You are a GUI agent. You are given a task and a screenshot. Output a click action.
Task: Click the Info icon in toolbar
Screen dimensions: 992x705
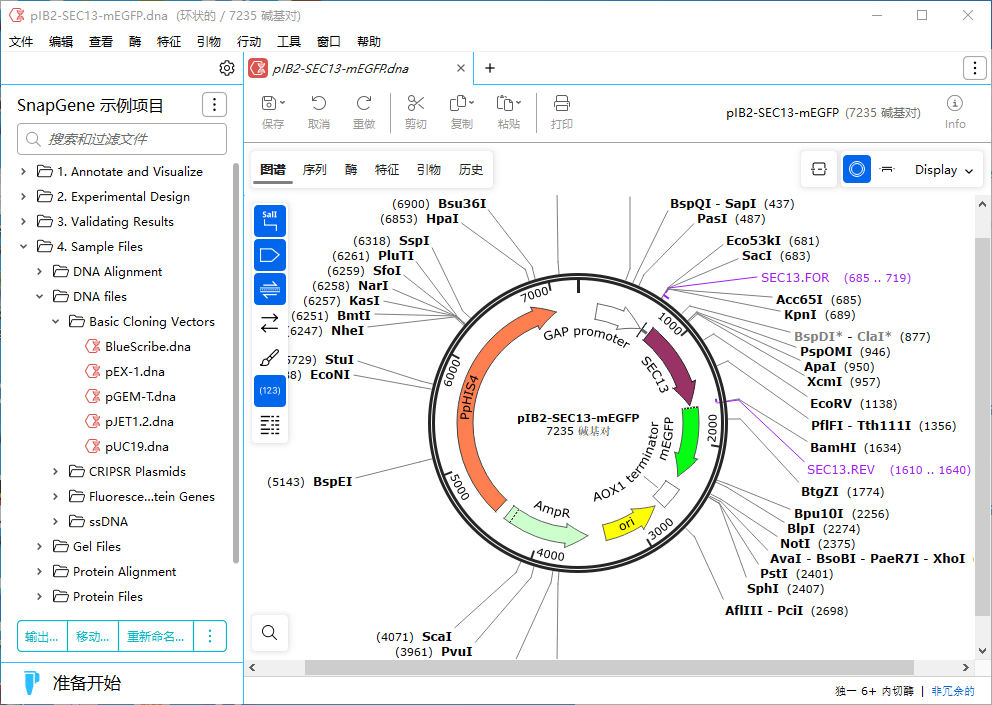click(955, 112)
